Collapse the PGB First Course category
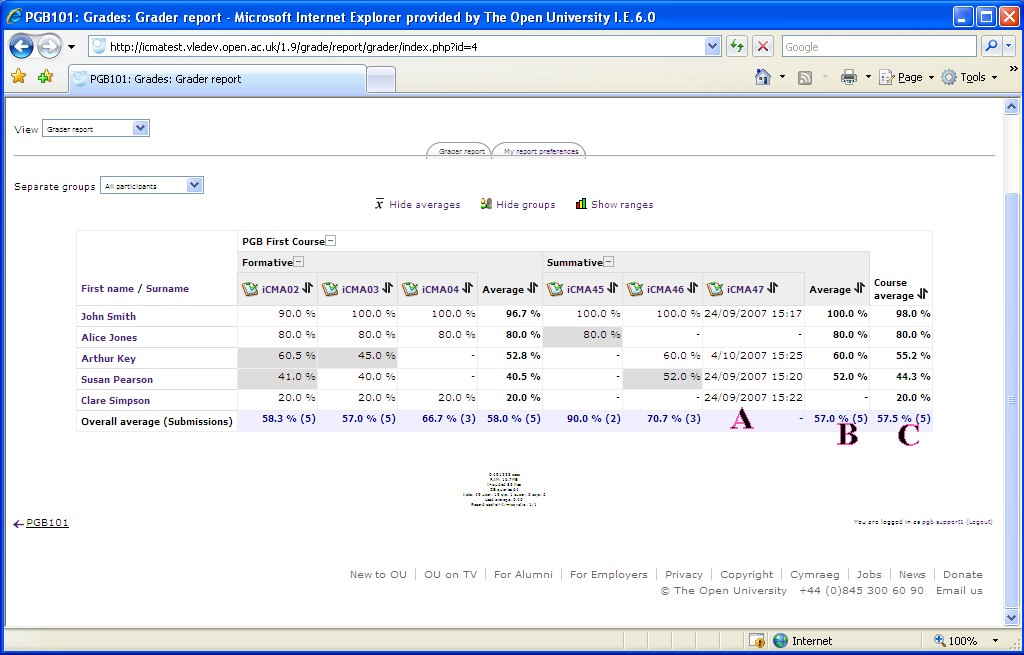Screen dimensions: 1024x655 tap(331, 241)
